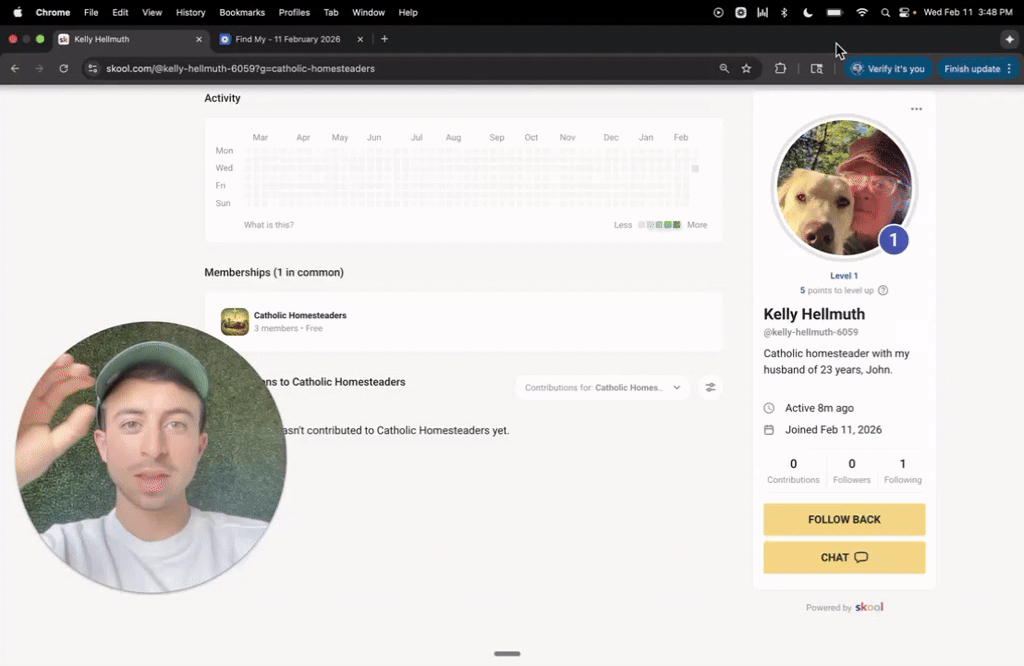The width and height of the screenshot is (1024, 666).
Task: Select the Feb column in the activity heatmap
Action: (681, 137)
